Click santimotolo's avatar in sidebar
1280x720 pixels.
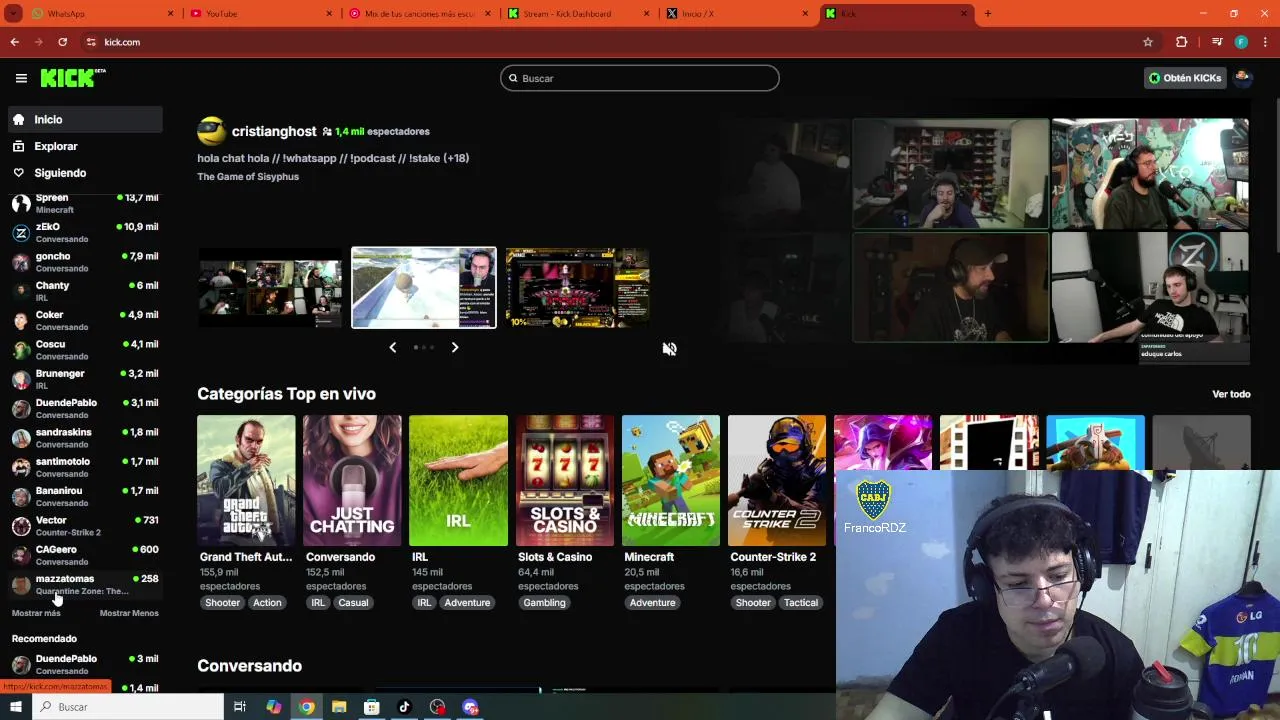coord(21,467)
